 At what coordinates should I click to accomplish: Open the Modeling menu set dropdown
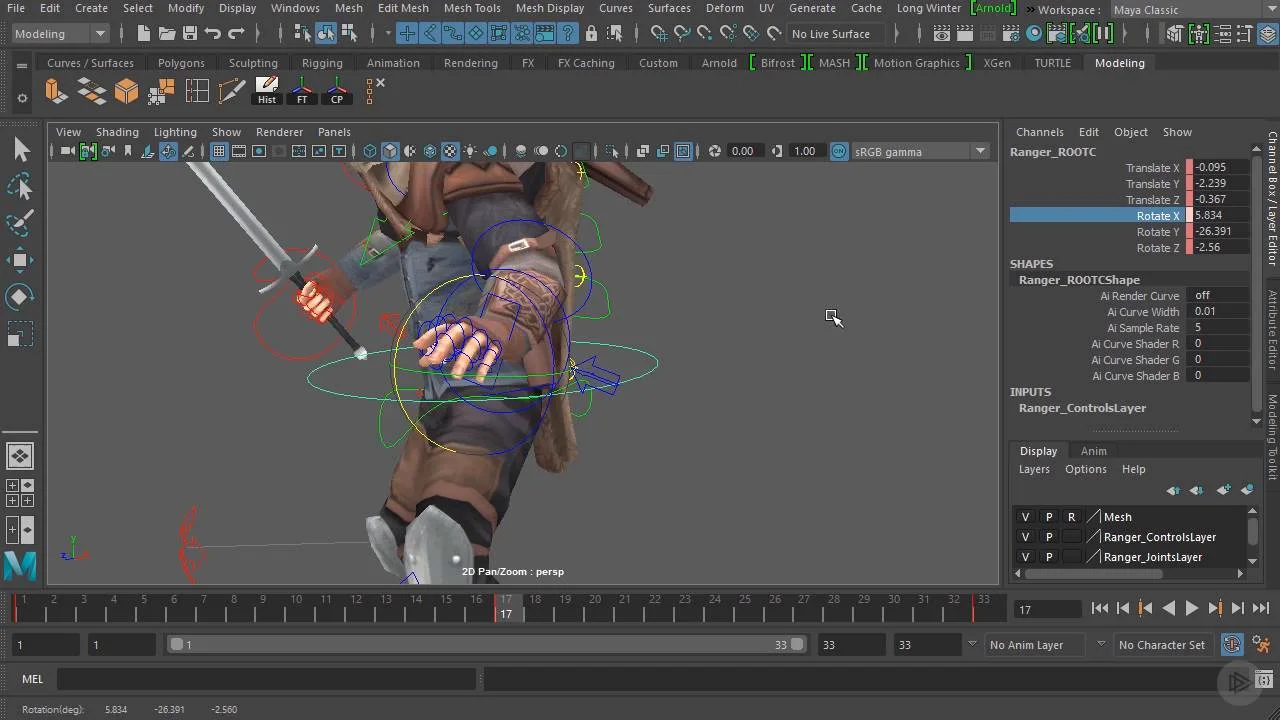click(x=60, y=33)
